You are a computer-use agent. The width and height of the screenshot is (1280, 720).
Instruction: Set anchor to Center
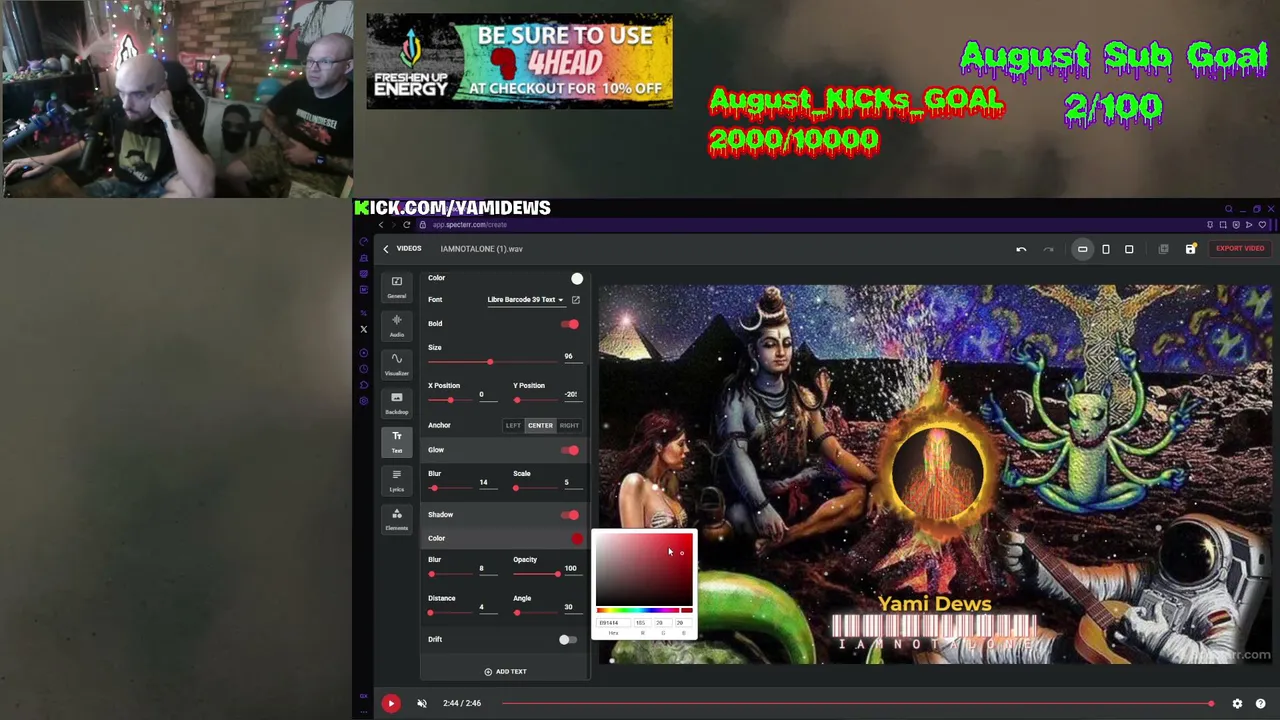(540, 426)
